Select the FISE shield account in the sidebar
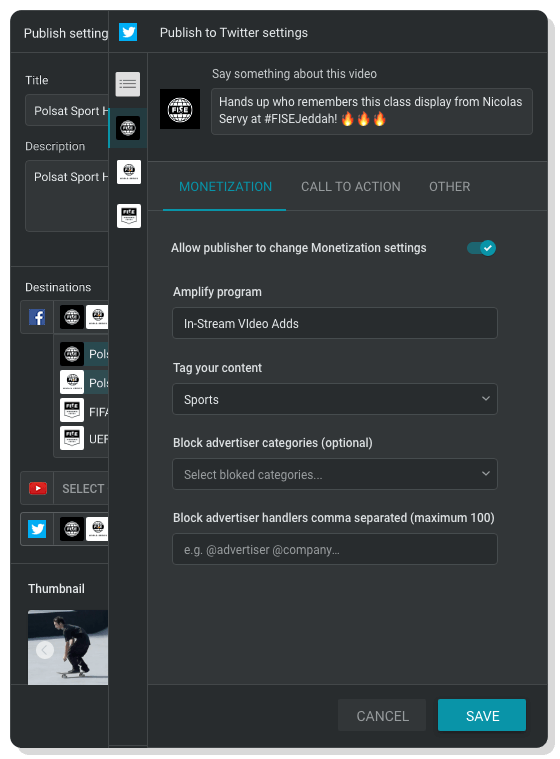 [x=129, y=216]
